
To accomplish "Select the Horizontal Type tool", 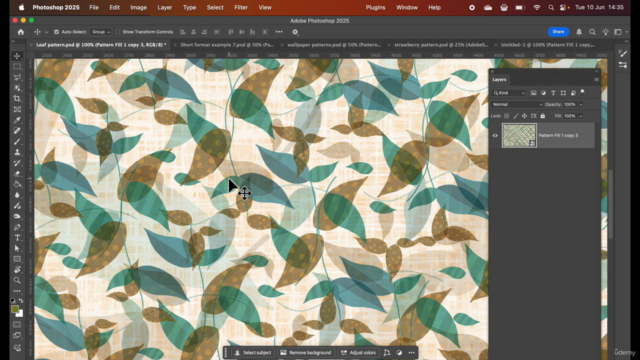I will (17, 238).
